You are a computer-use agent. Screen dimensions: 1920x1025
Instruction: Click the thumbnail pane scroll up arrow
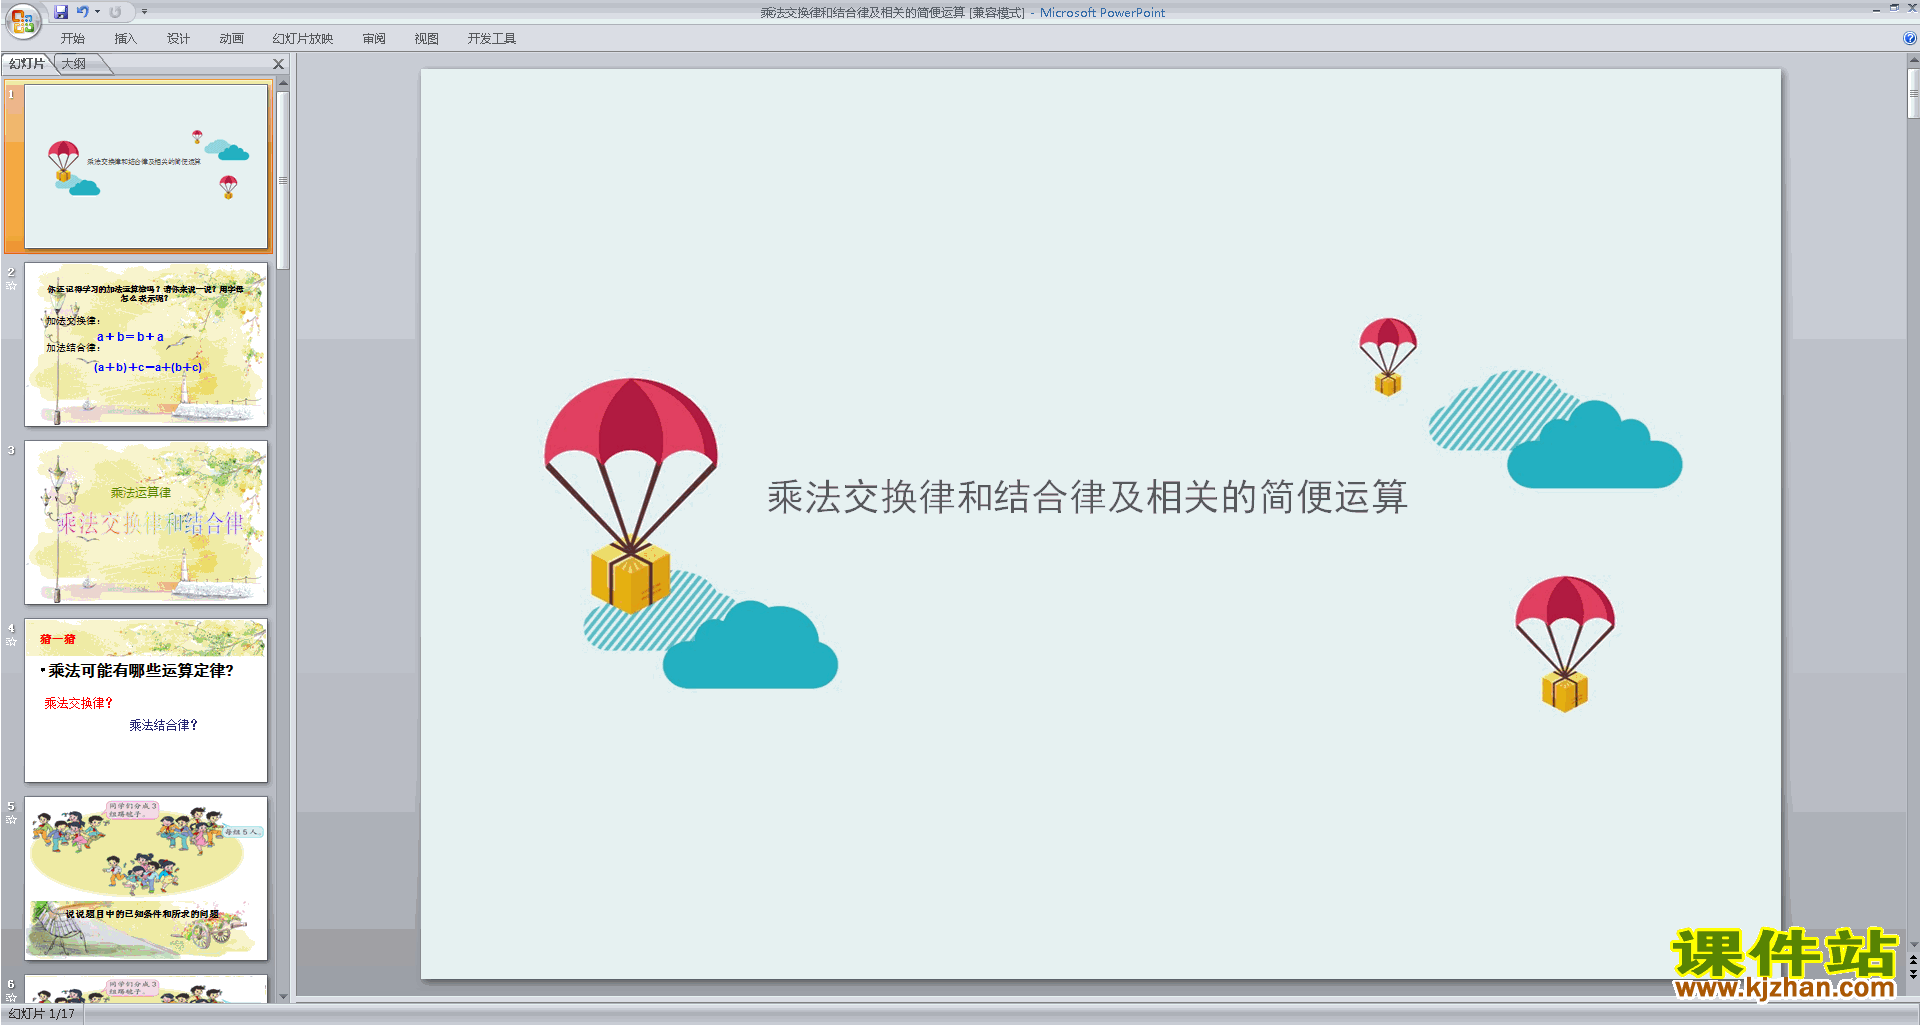point(283,83)
